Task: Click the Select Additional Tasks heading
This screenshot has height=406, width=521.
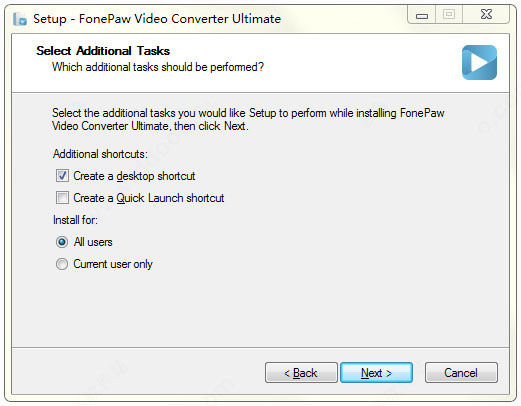Action: [x=103, y=51]
